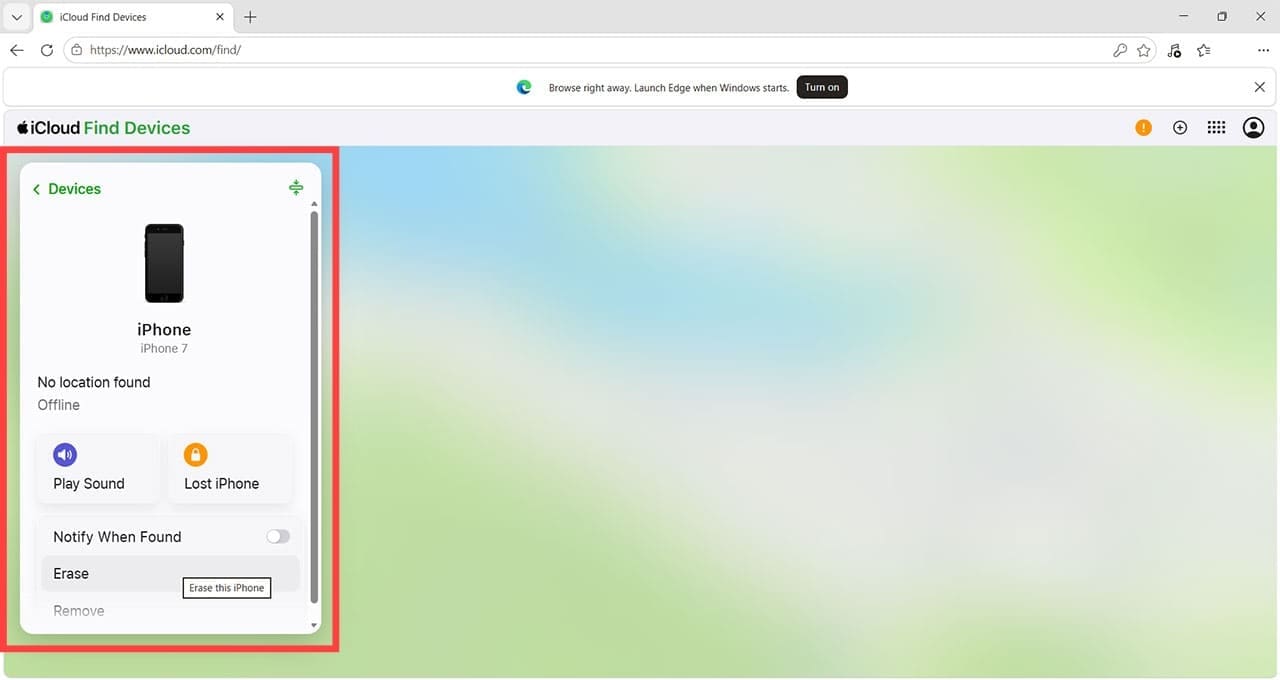Click the orange Lost iPhone lock icon
This screenshot has width=1280, height=680.
(x=195, y=455)
